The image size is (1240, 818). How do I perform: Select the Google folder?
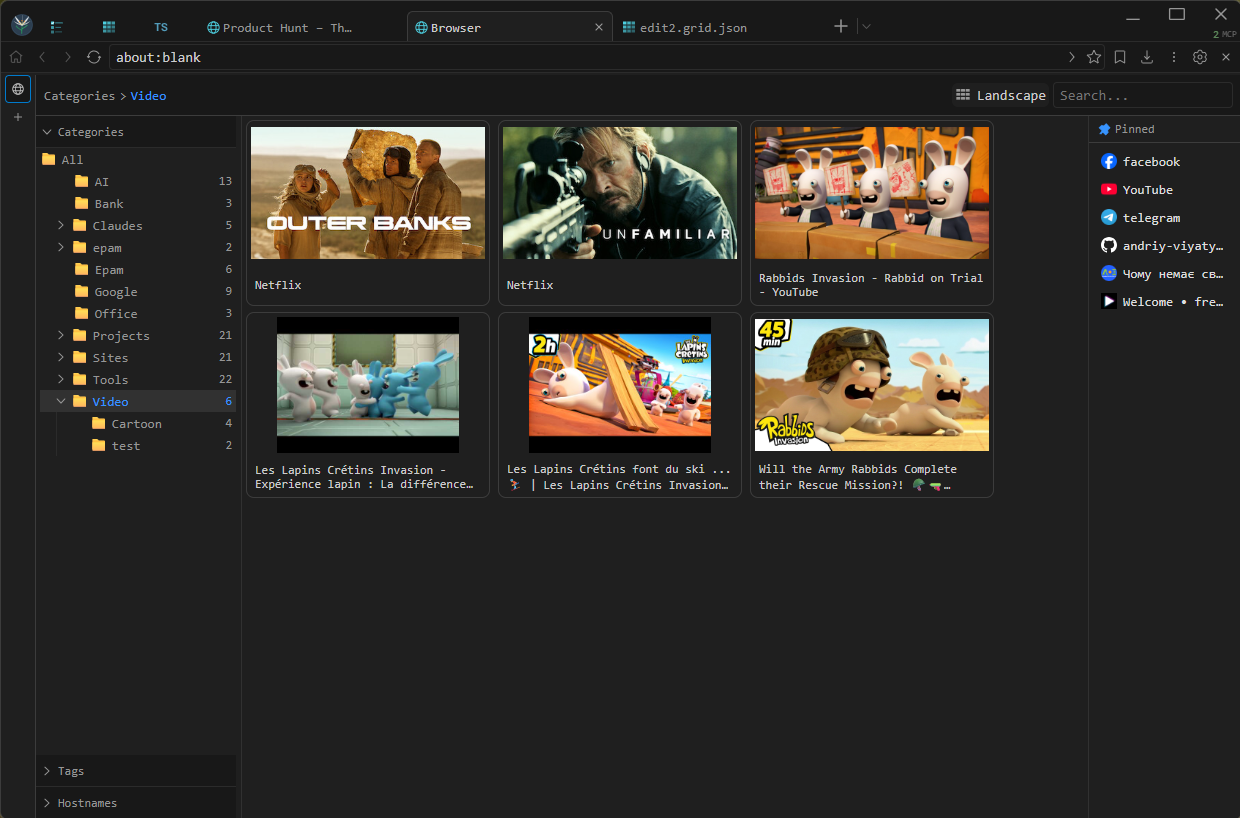[x=137, y=292]
